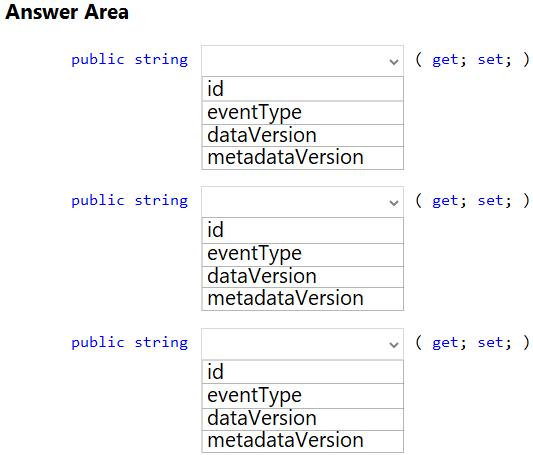The height and width of the screenshot is (455, 533).
Task: Choose 'eventType' in the first dropdown list
Action: [x=303, y=113]
